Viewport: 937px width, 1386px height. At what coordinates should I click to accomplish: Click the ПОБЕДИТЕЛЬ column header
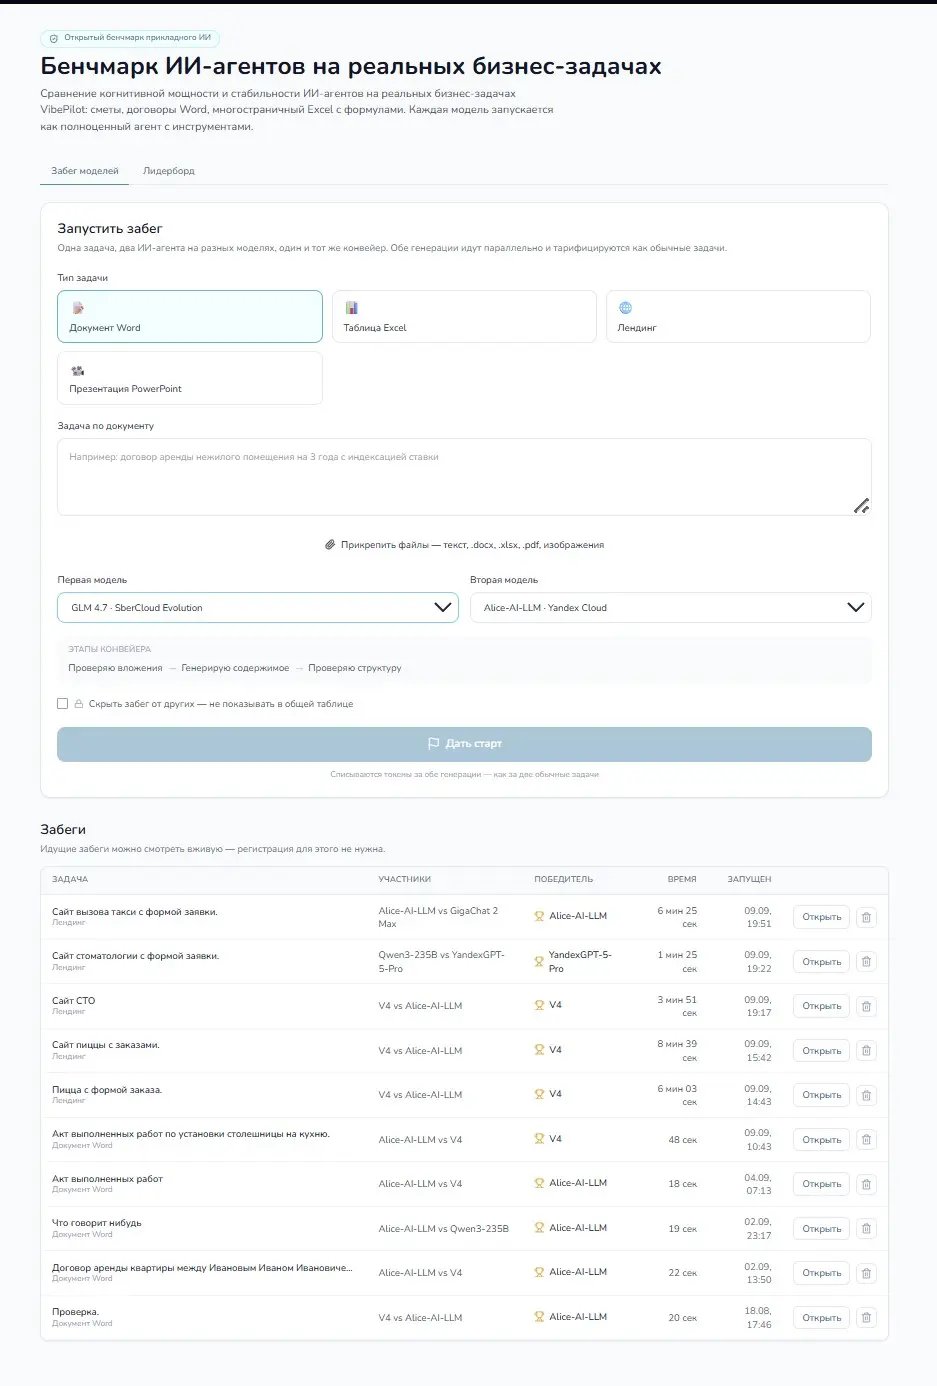[563, 879]
